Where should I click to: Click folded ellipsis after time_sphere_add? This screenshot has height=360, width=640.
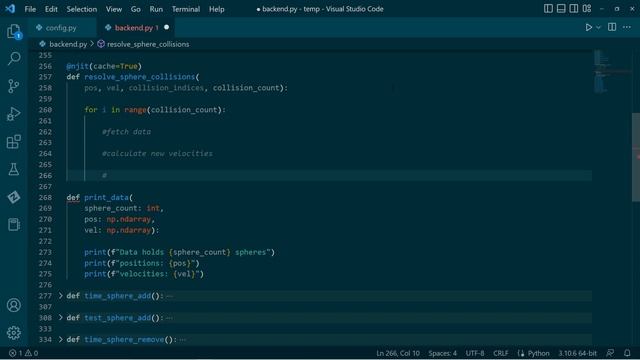(170, 296)
